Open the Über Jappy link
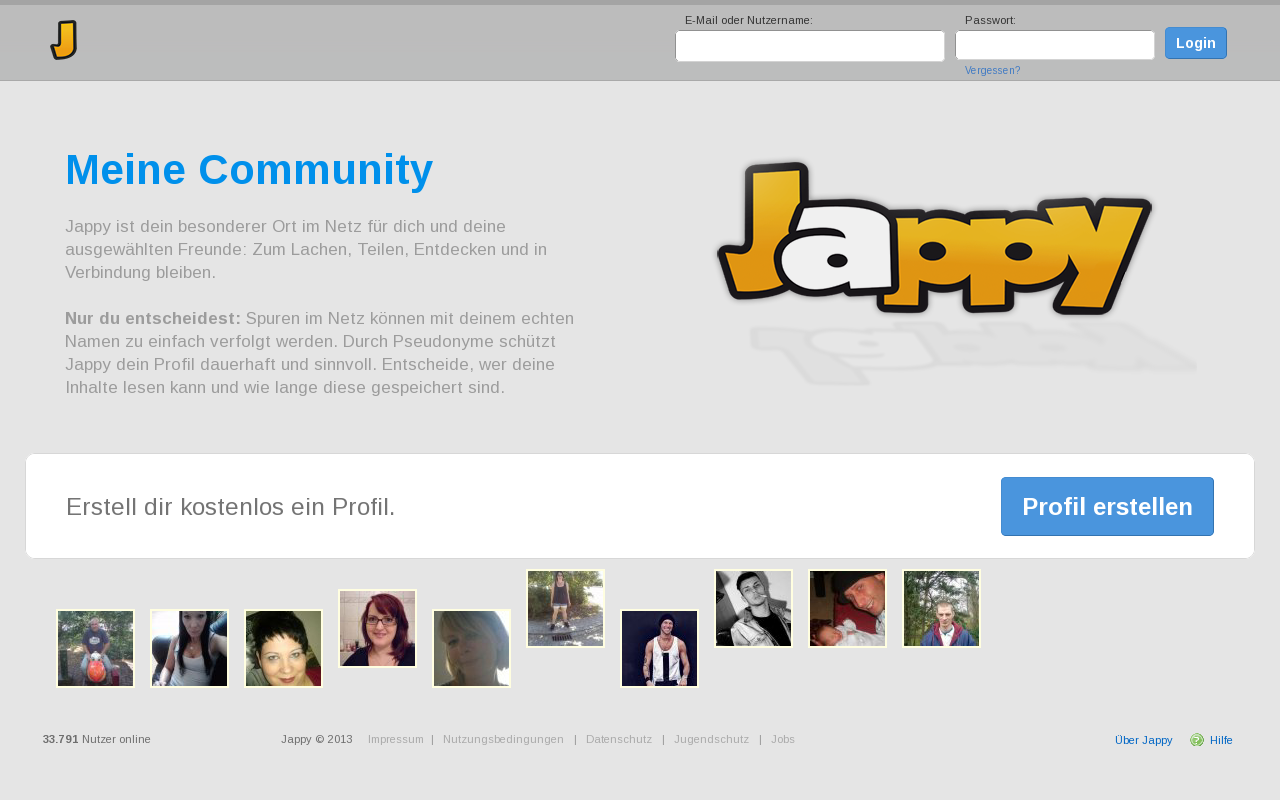 coord(1143,740)
